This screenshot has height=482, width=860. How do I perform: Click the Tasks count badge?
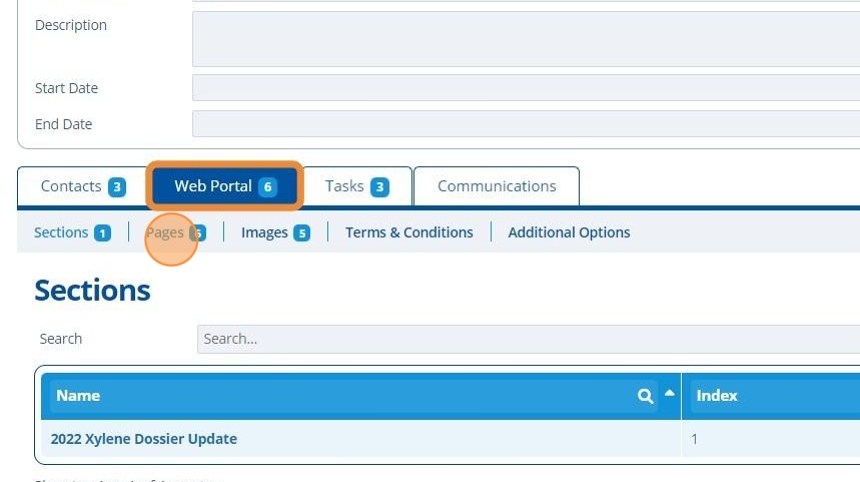pyautogui.click(x=379, y=187)
